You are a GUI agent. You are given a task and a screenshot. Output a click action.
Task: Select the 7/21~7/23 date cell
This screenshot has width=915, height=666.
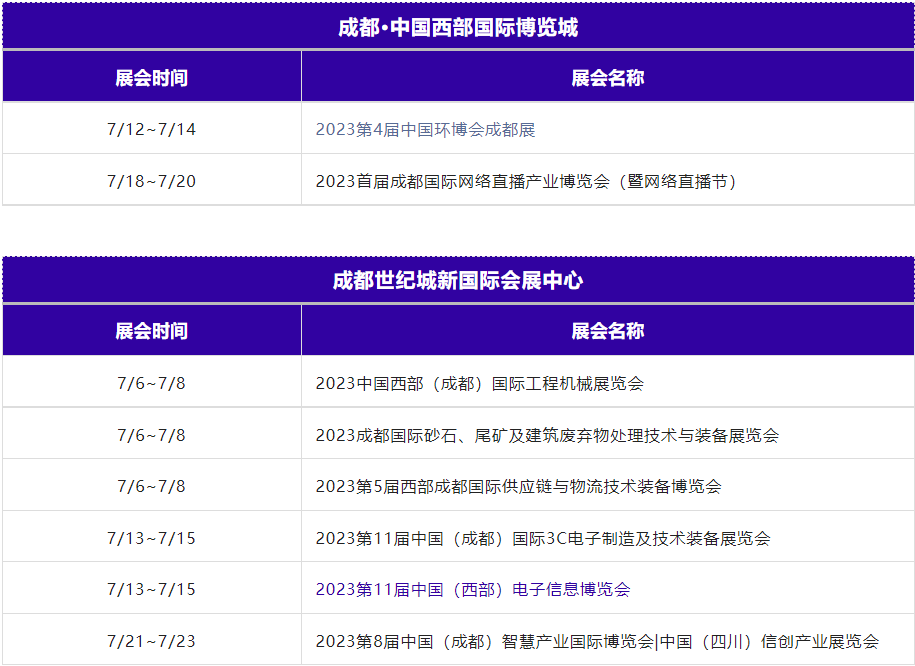tap(151, 641)
